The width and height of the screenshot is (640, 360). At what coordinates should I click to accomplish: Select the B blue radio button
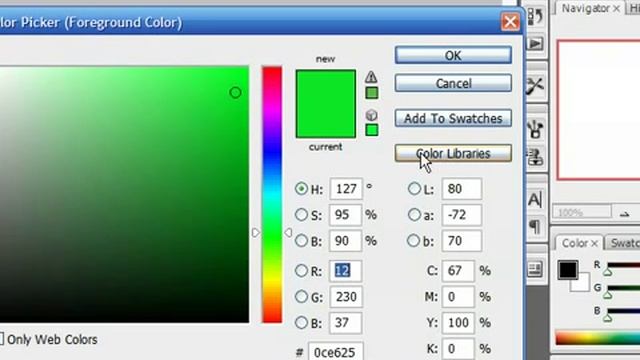pos(301,322)
